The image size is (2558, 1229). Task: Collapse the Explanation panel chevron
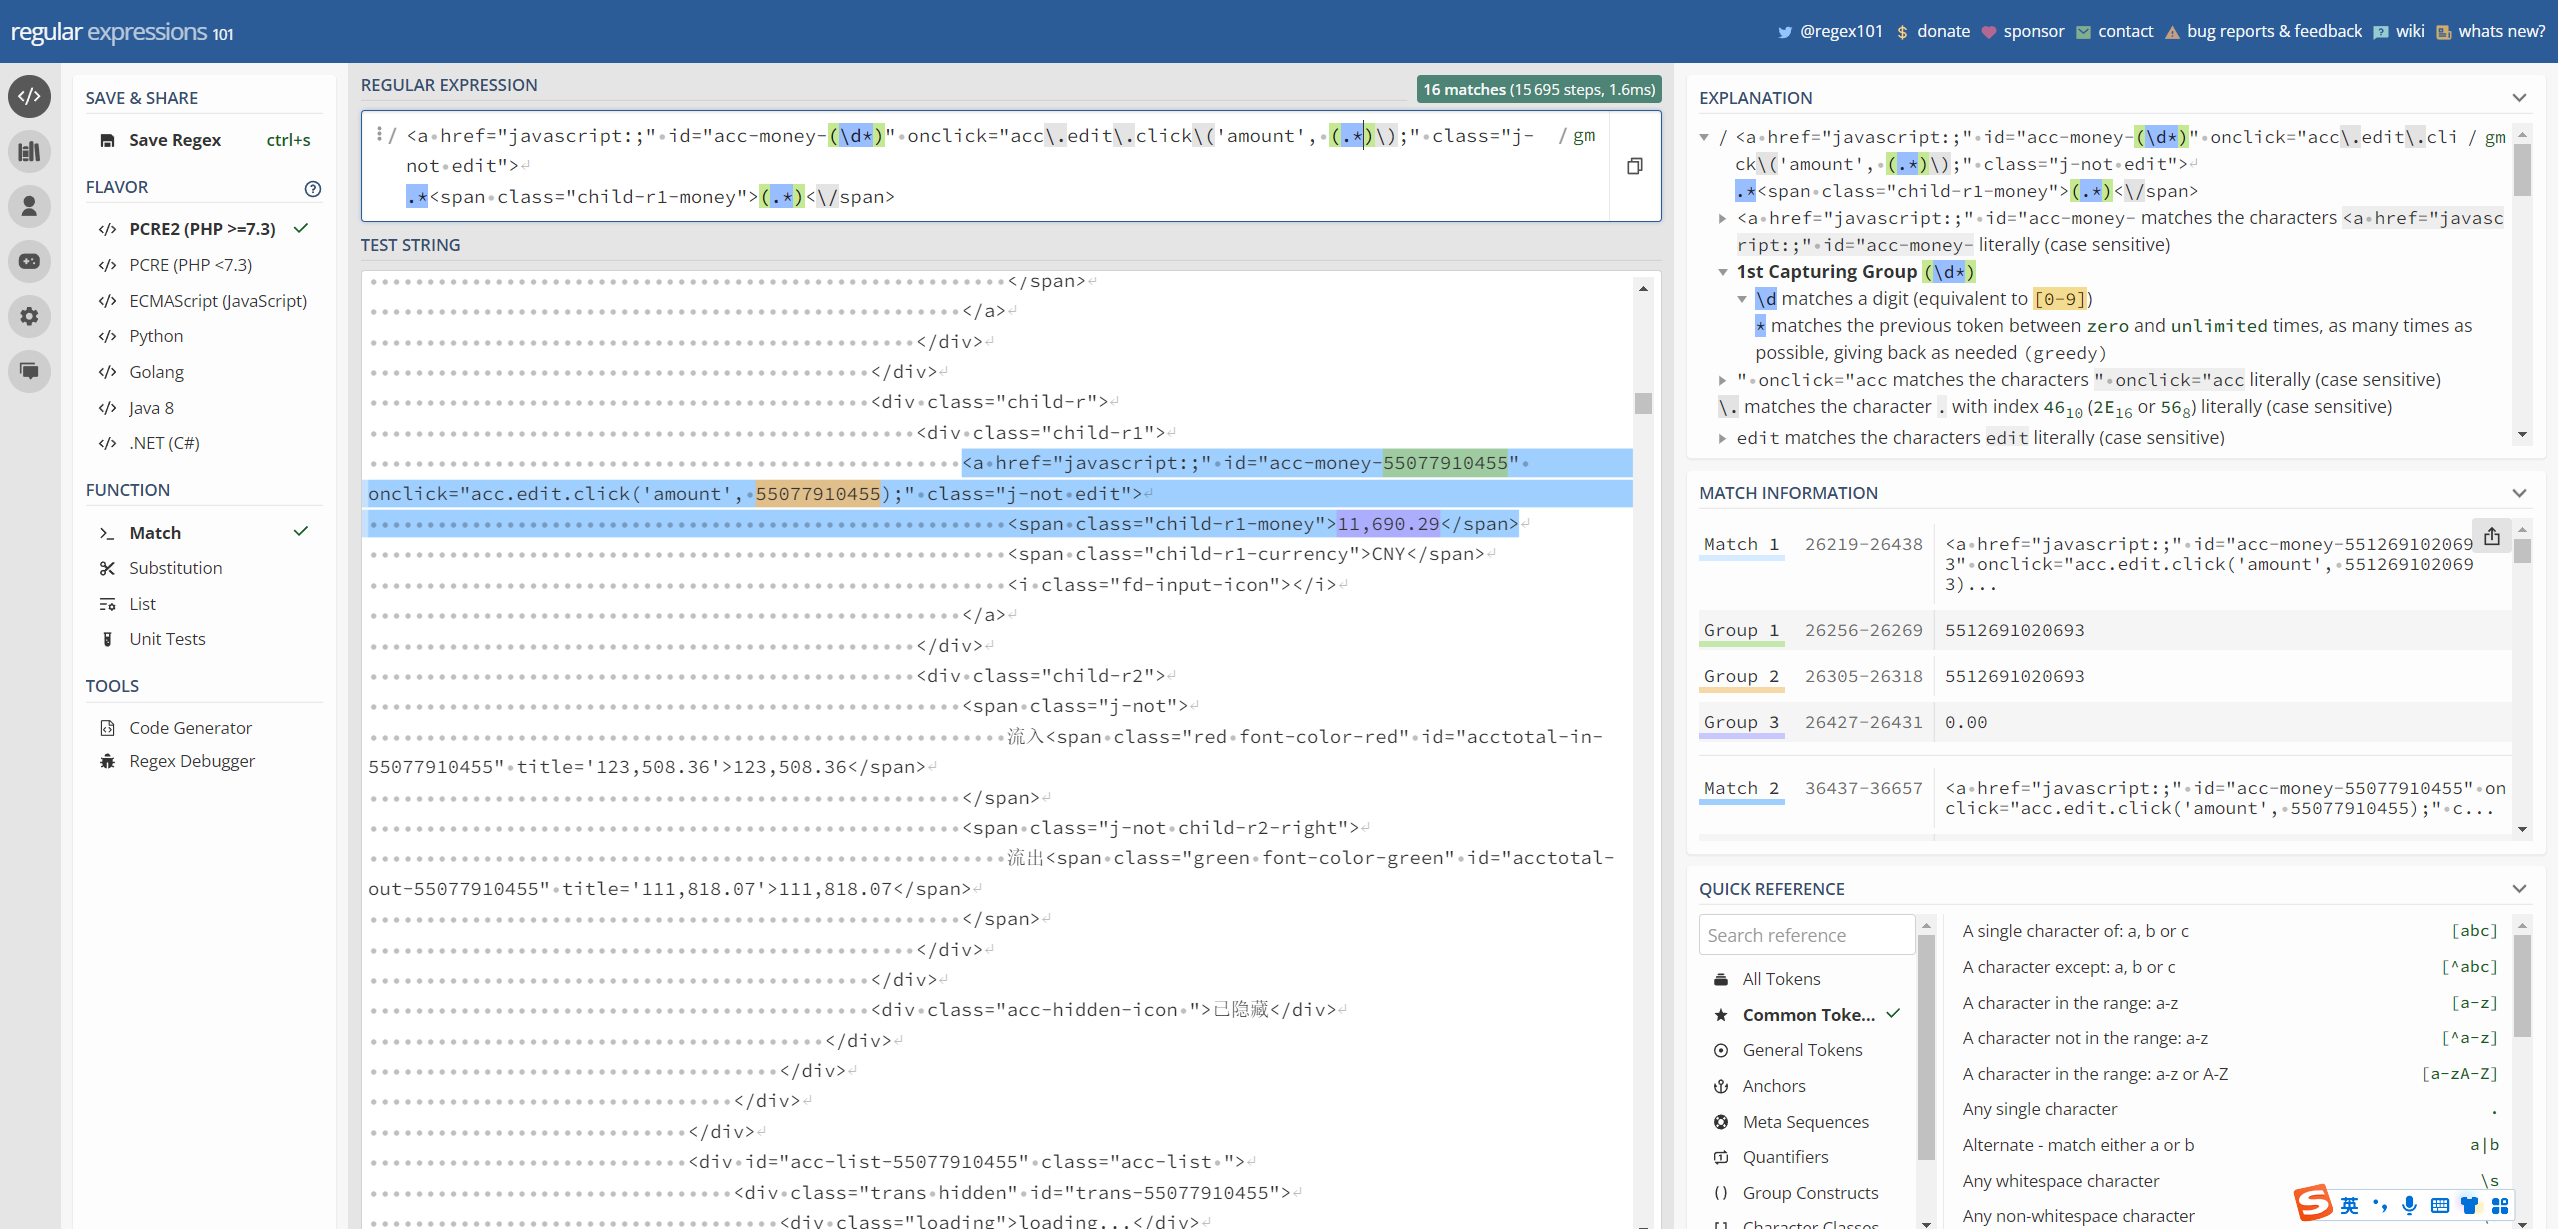pyautogui.click(x=2518, y=98)
